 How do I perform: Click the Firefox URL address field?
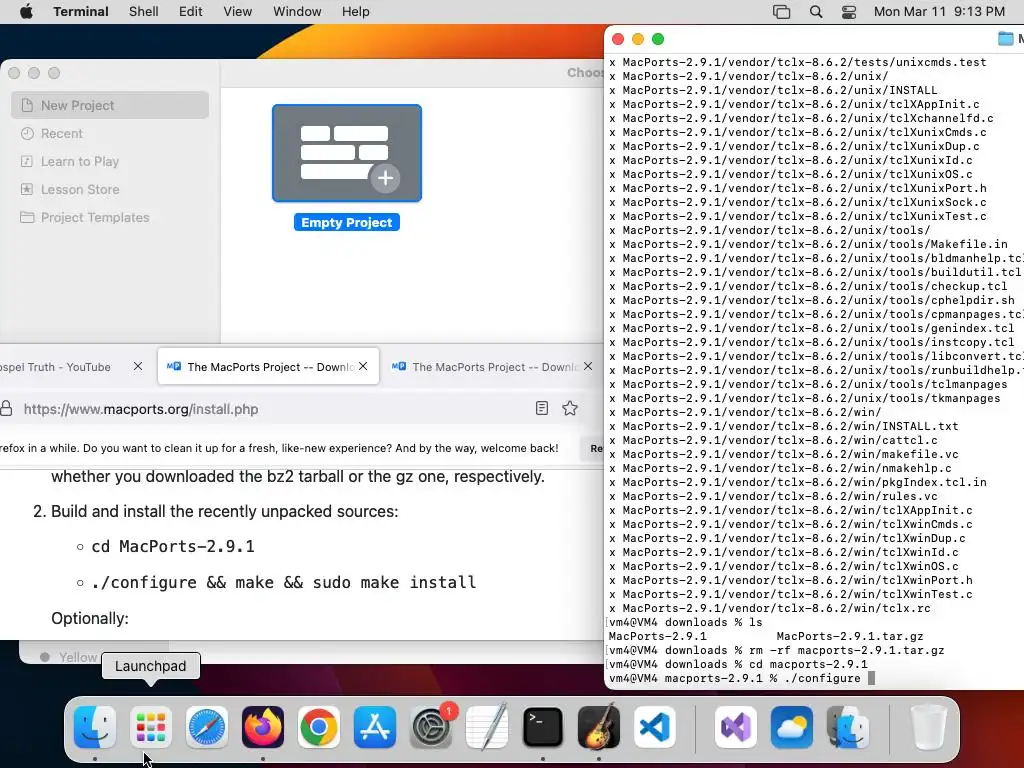pos(274,409)
